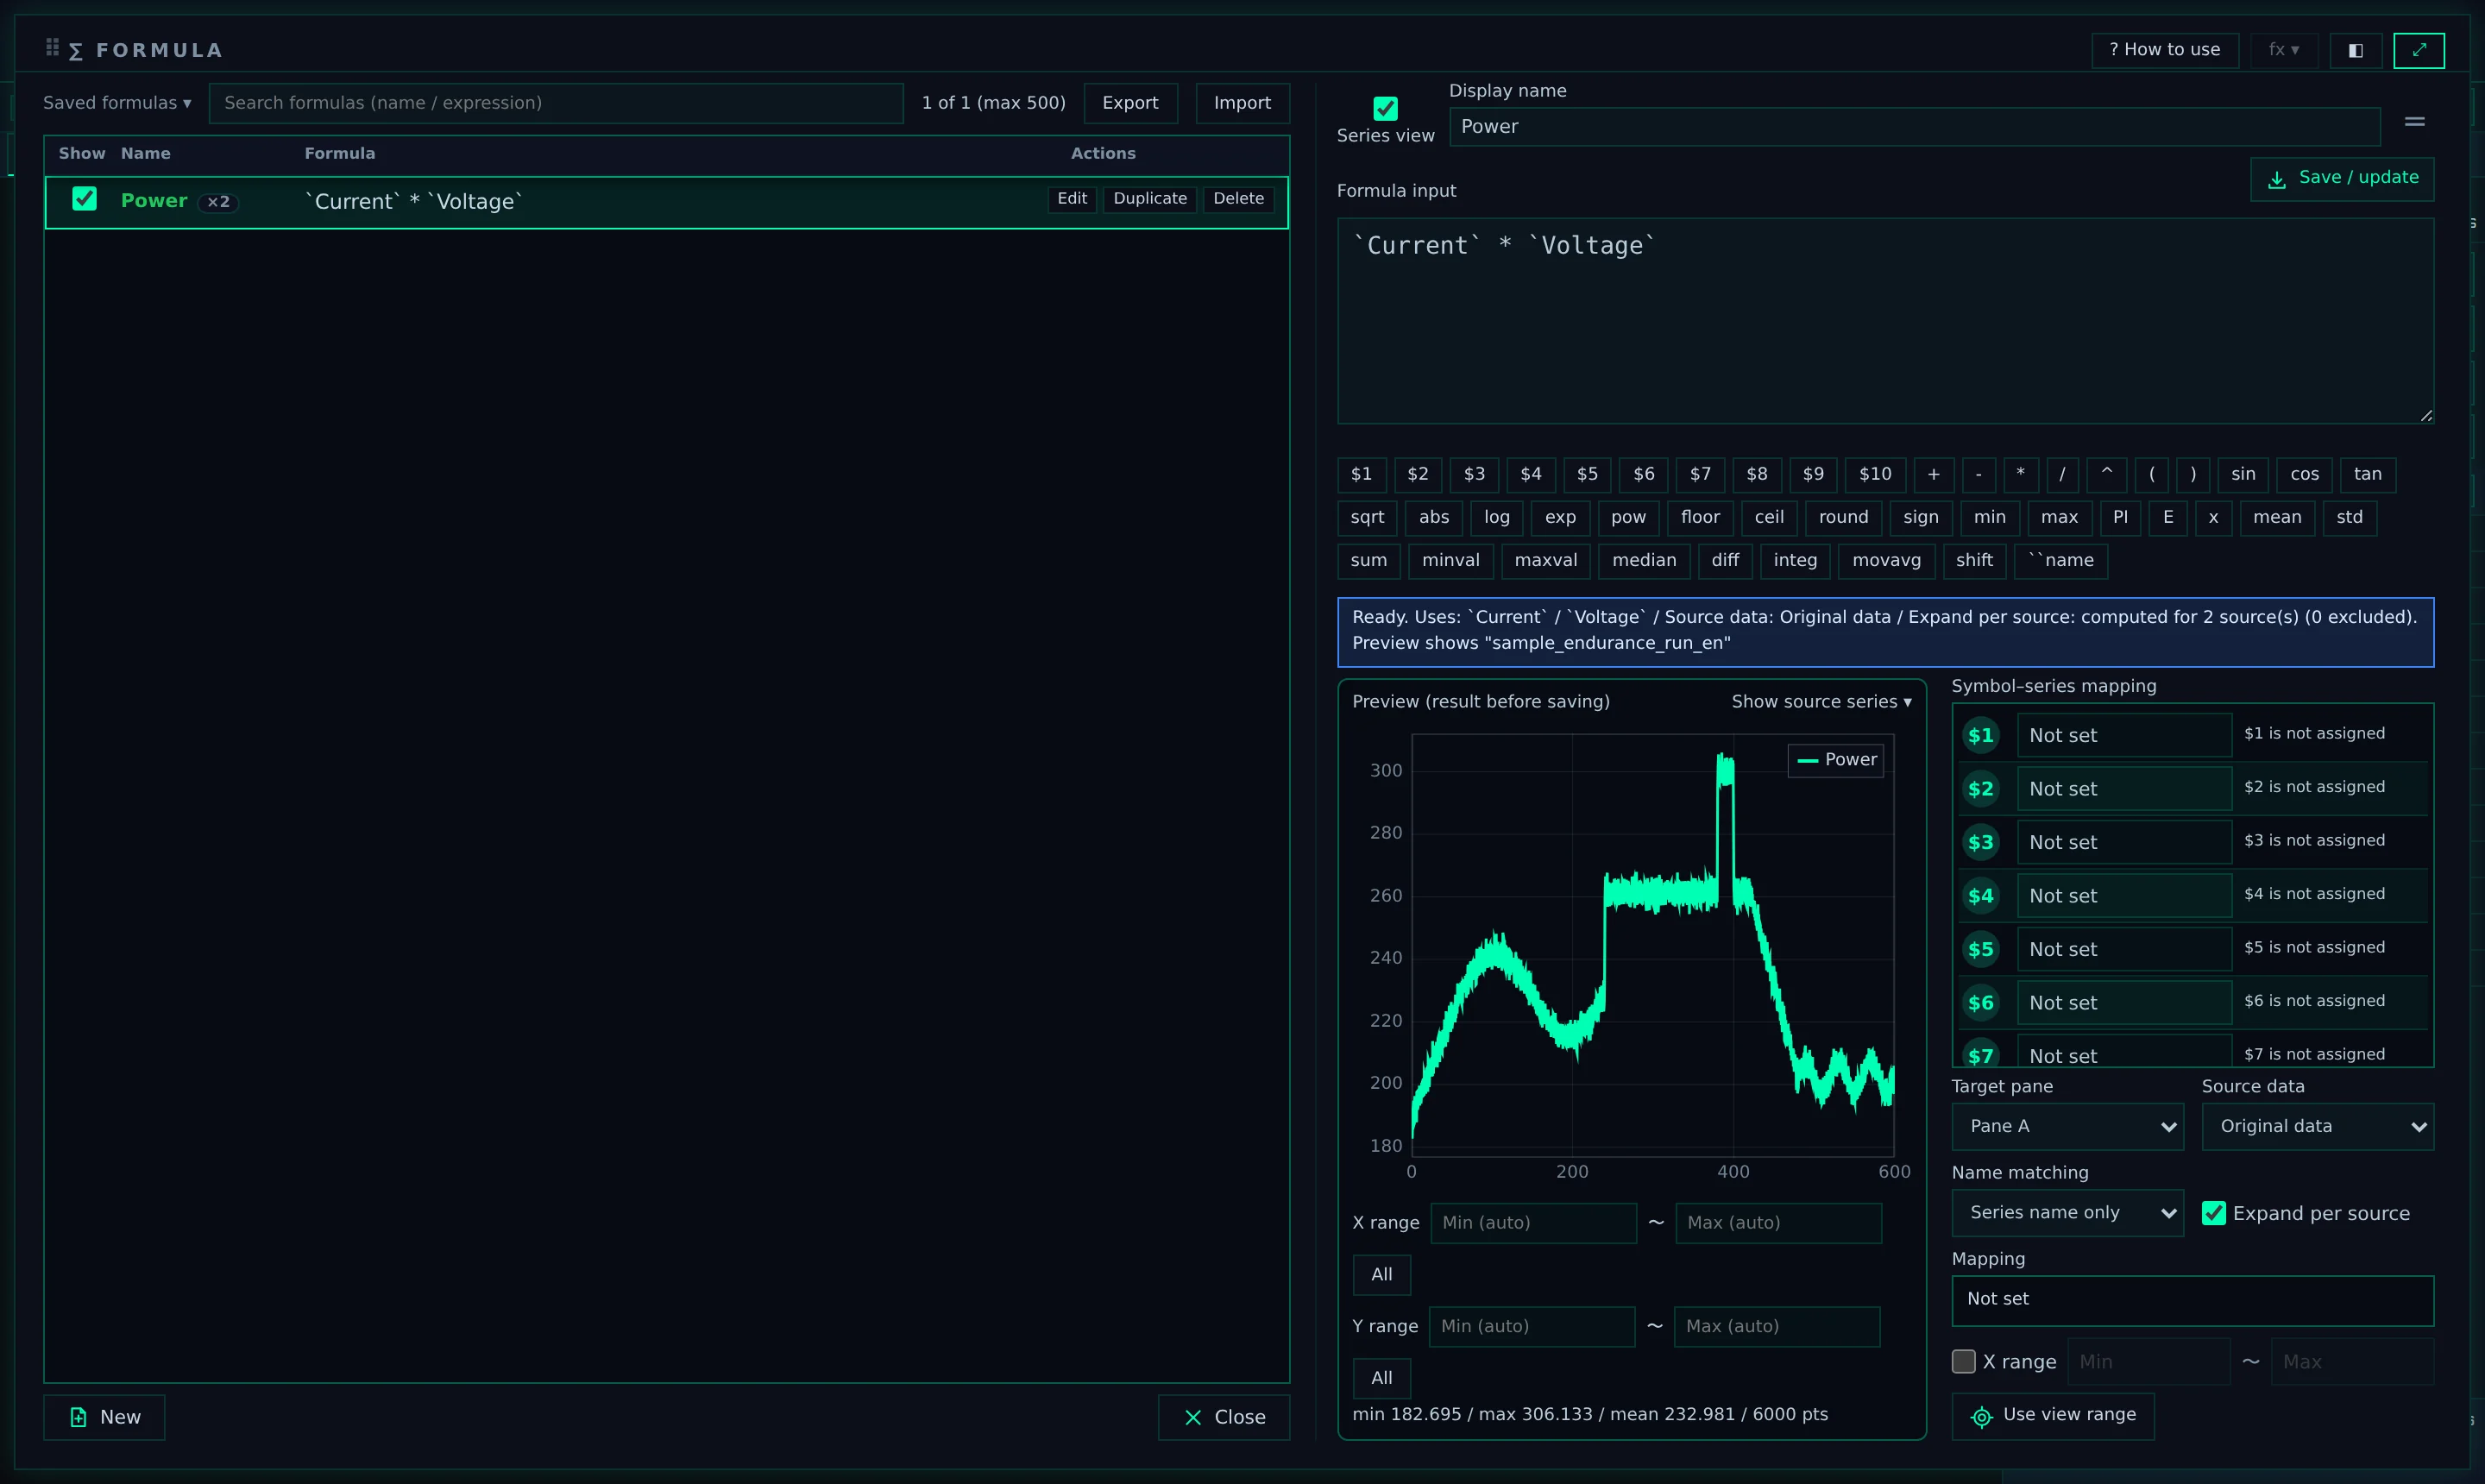Insert the backtick name token
The height and width of the screenshot is (1484, 2485).
pyautogui.click(x=2060, y=561)
